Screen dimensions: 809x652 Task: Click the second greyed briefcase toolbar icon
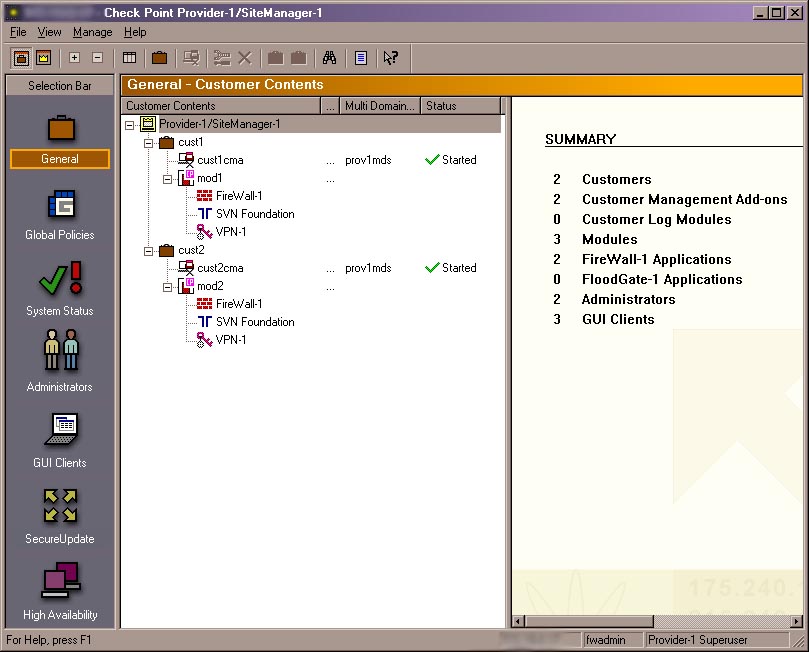pos(299,58)
